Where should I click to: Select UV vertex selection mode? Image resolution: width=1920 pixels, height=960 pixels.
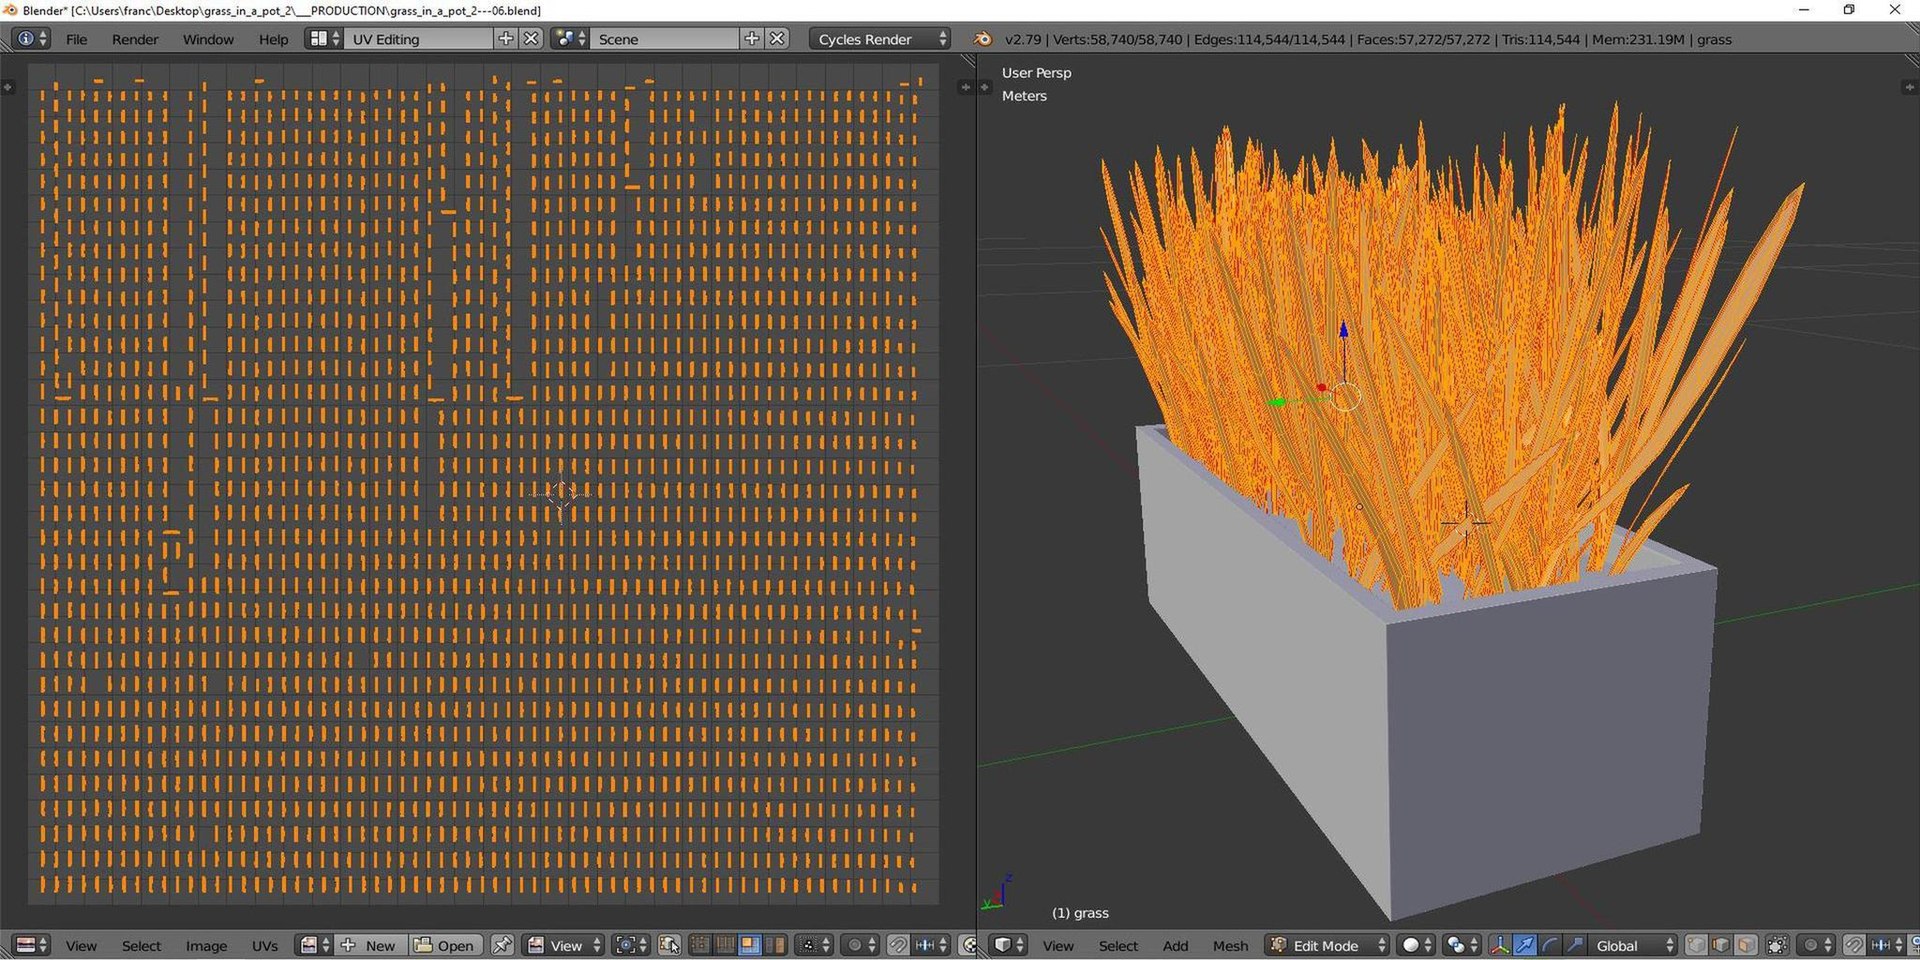tap(700, 945)
